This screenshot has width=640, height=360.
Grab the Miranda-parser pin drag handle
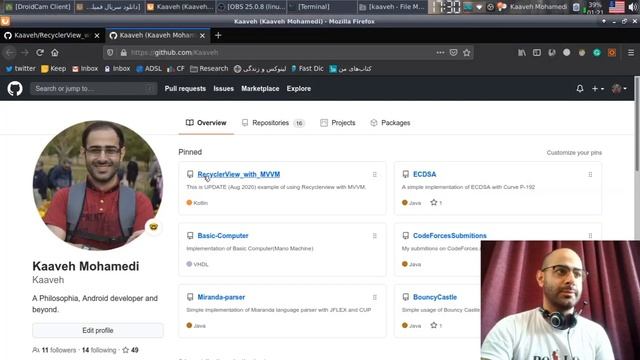[374, 298]
